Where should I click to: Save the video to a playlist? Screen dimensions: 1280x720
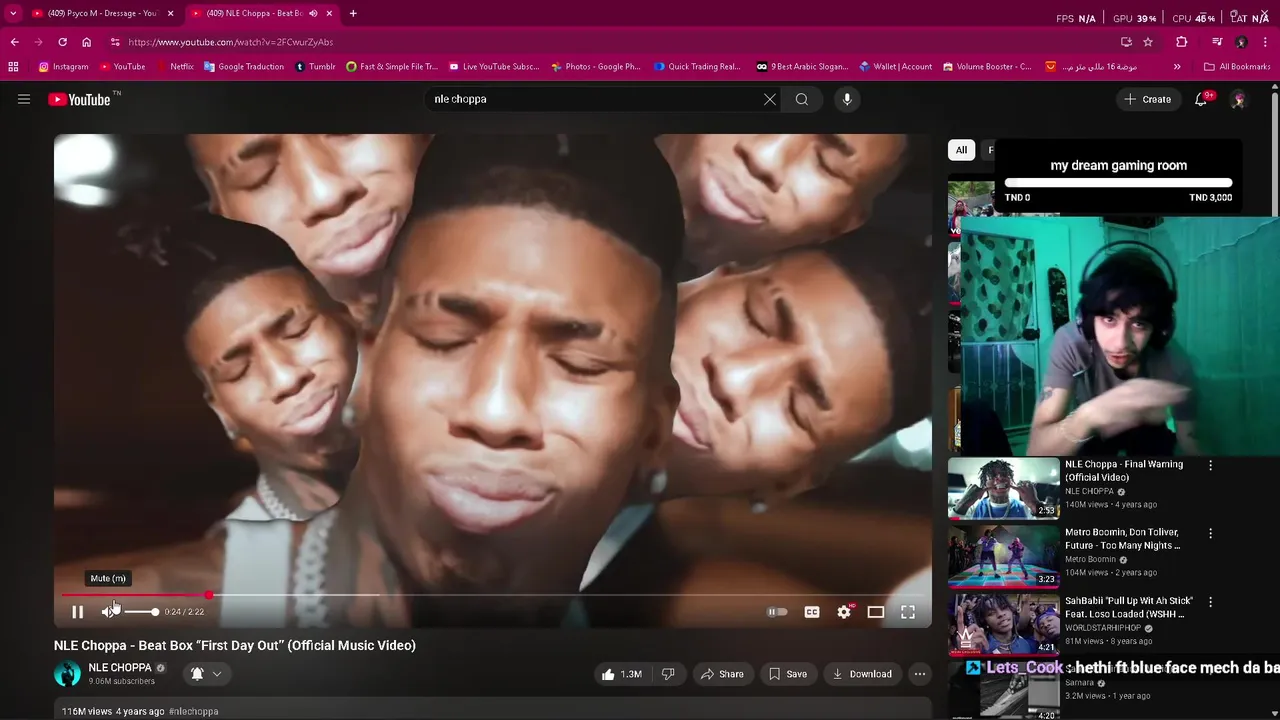click(x=787, y=674)
